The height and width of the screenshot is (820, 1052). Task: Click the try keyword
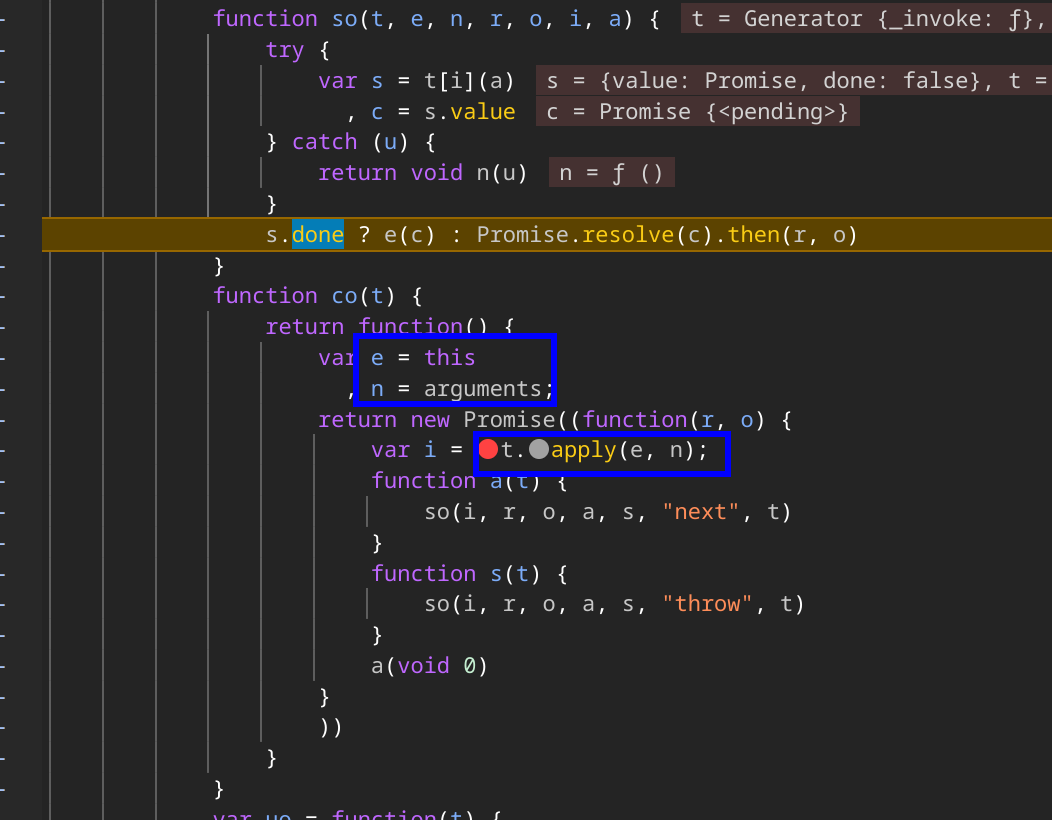click(x=285, y=50)
